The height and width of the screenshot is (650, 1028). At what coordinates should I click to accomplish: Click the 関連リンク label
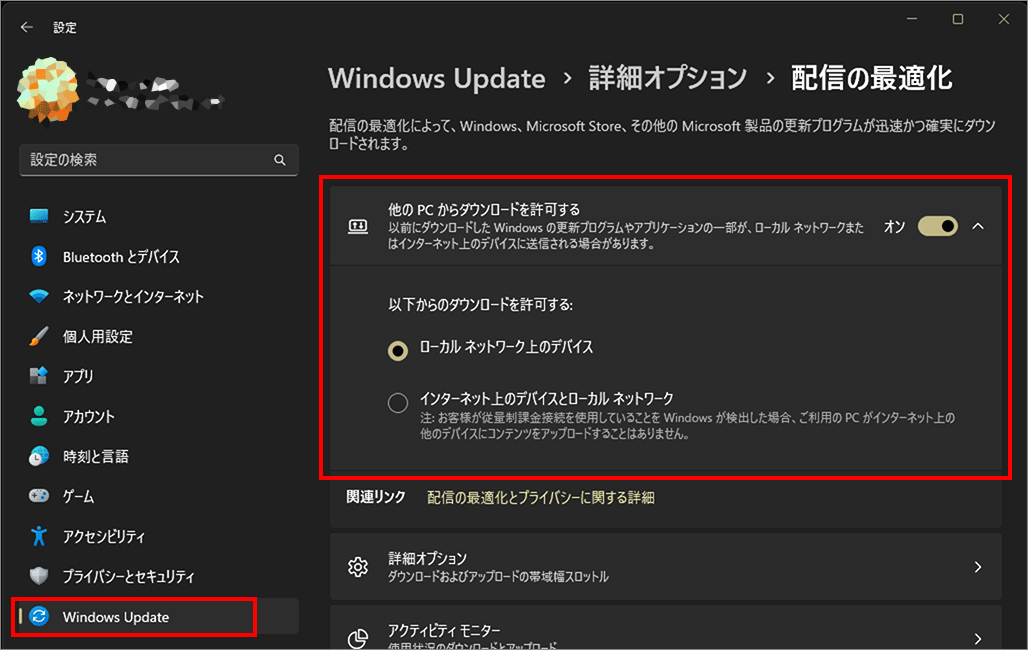click(376, 497)
